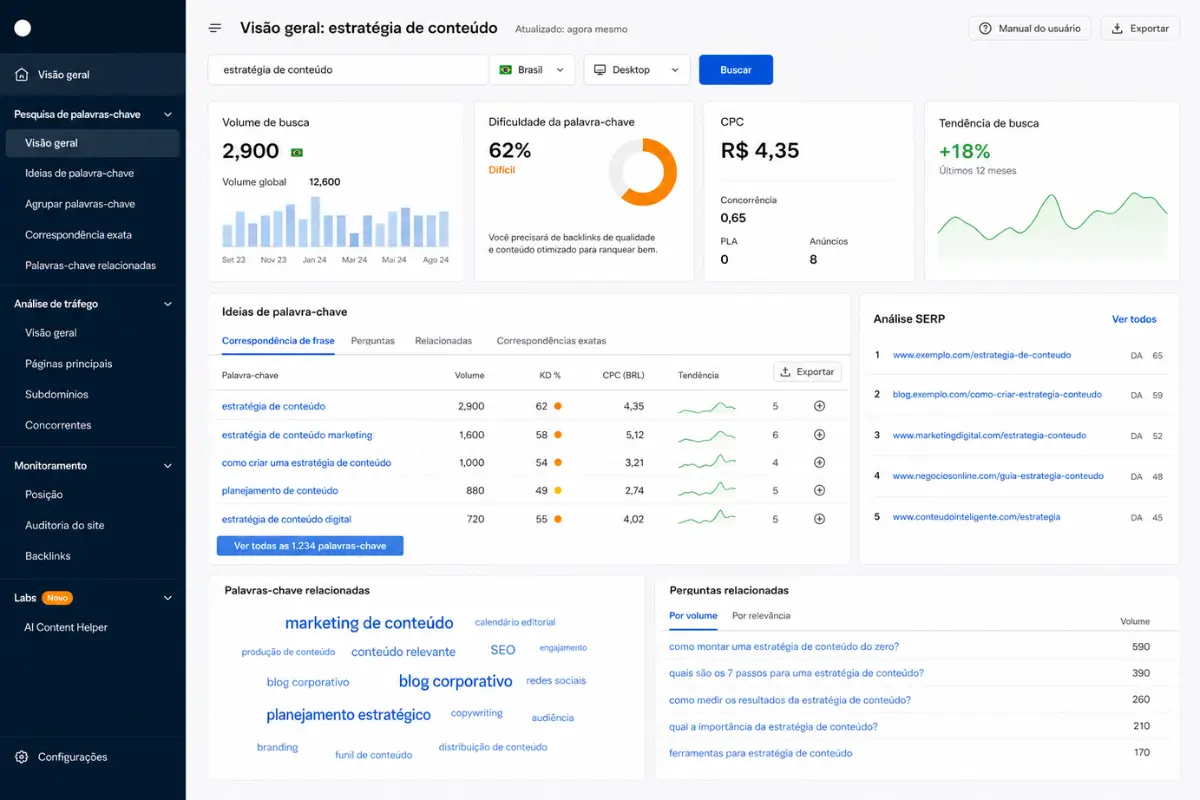Collapse the Análise de tráfego section
Viewport: 1200px width, 800px height.
point(168,304)
